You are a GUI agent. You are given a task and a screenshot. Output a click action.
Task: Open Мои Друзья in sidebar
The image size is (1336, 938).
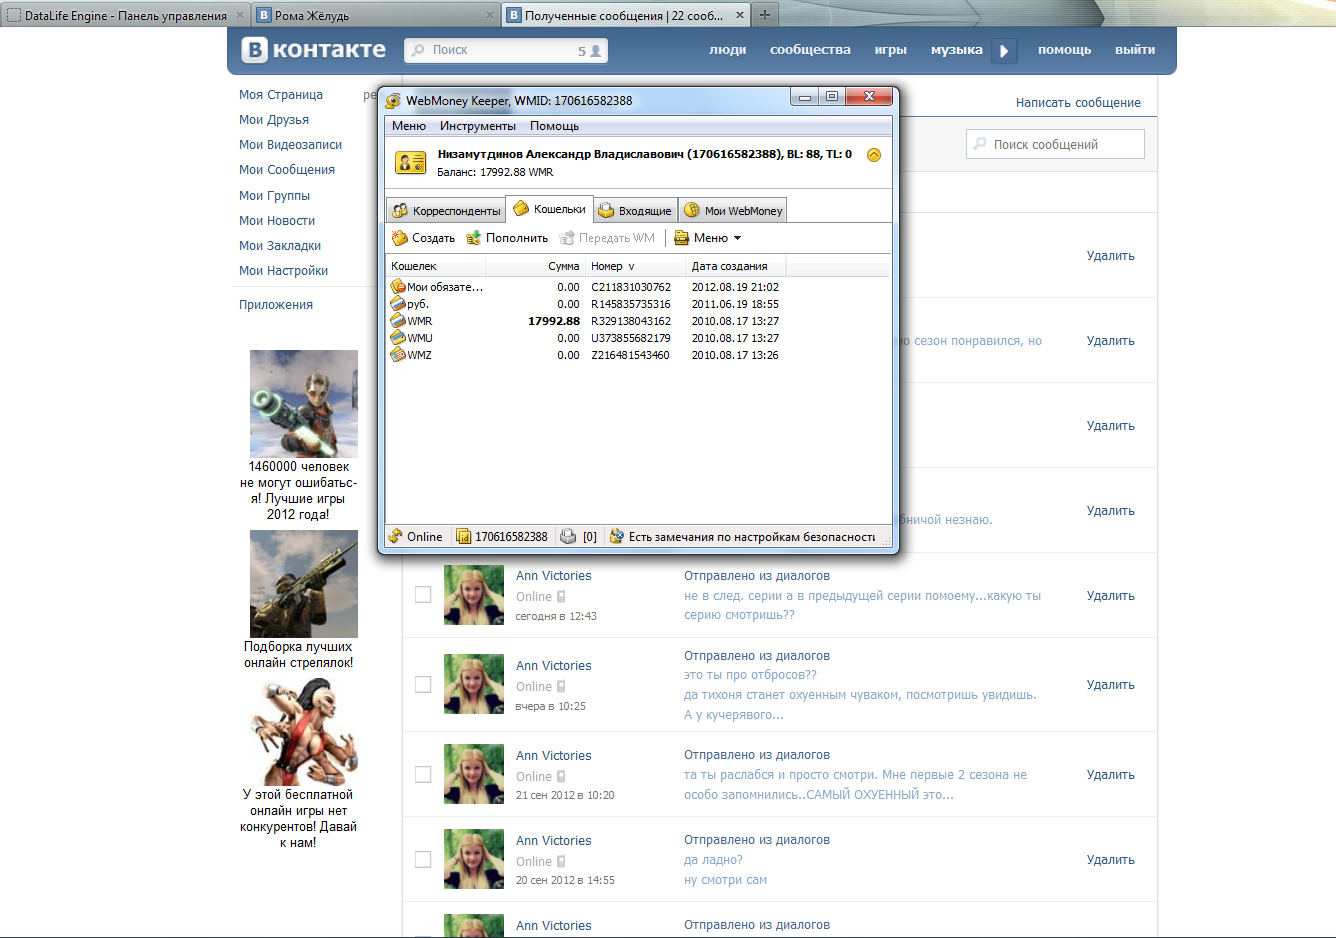274,120
